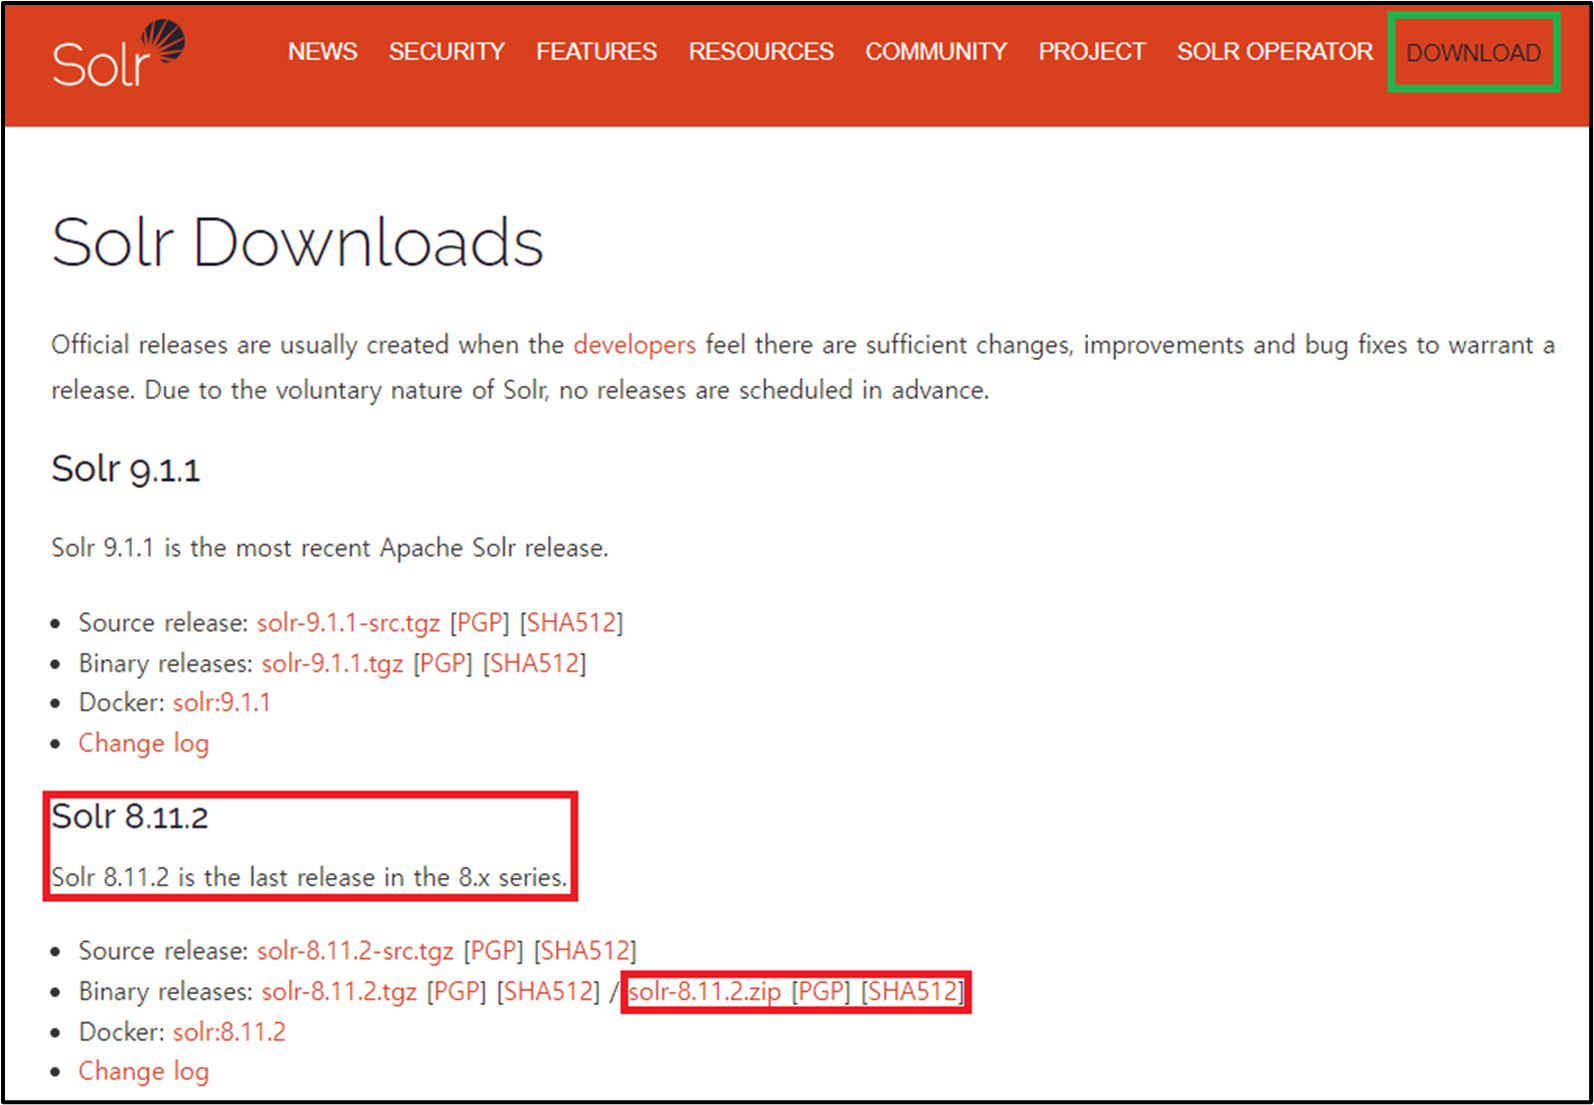The image size is (1594, 1105).
Task: Open the NEWS menu item
Action: (x=322, y=52)
